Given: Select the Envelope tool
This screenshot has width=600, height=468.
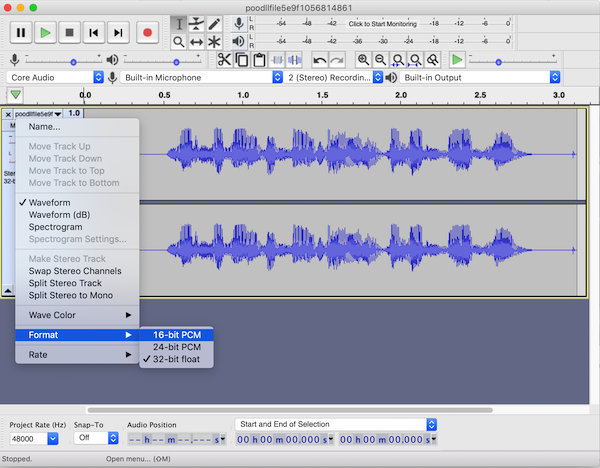Looking at the screenshot, I should 196,24.
